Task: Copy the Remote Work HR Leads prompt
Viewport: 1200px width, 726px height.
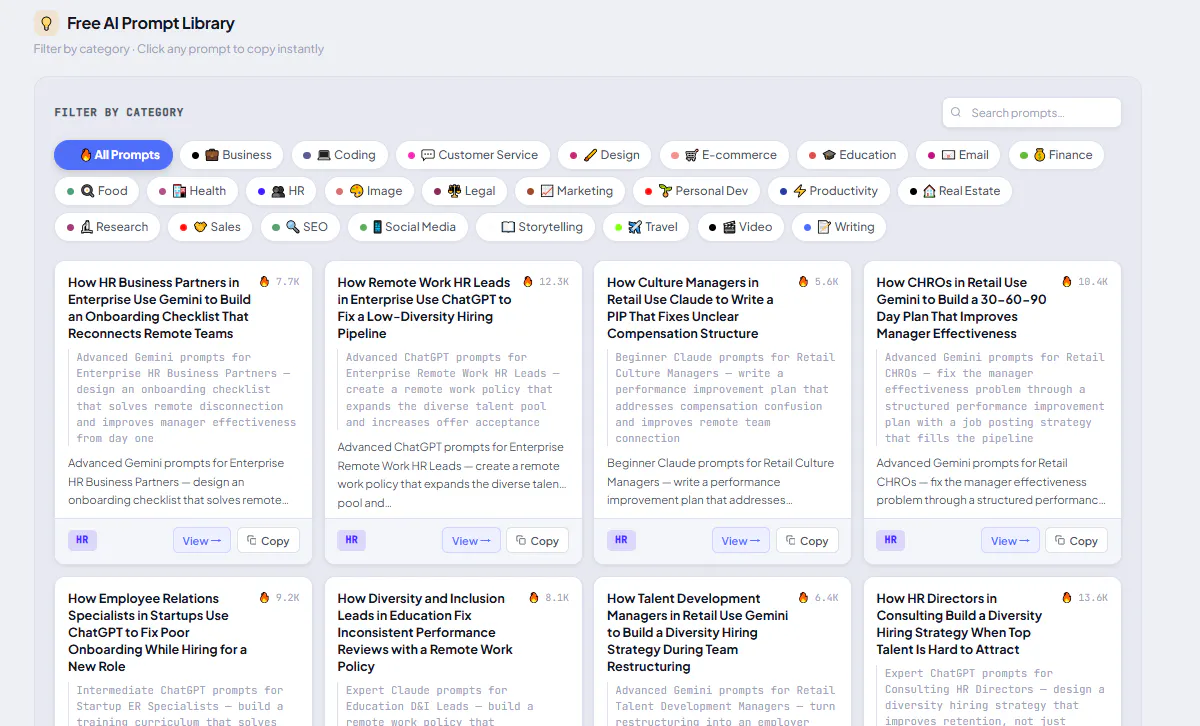Action: click(537, 540)
